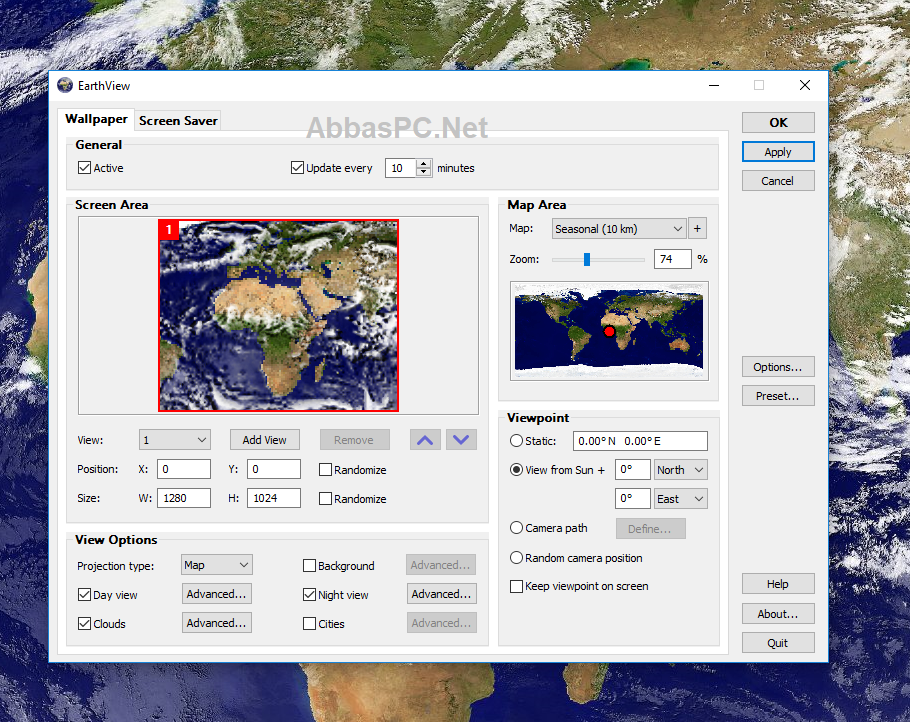Click the Zoom percentage field showing 74
The height and width of the screenshot is (722, 910).
click(673, 259)
